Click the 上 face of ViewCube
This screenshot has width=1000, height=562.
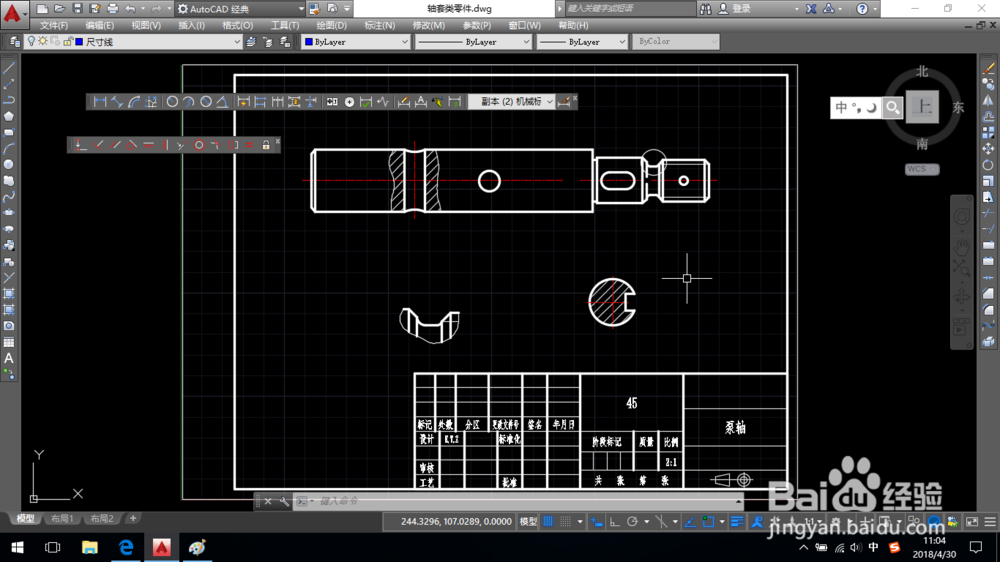point(922,107)
